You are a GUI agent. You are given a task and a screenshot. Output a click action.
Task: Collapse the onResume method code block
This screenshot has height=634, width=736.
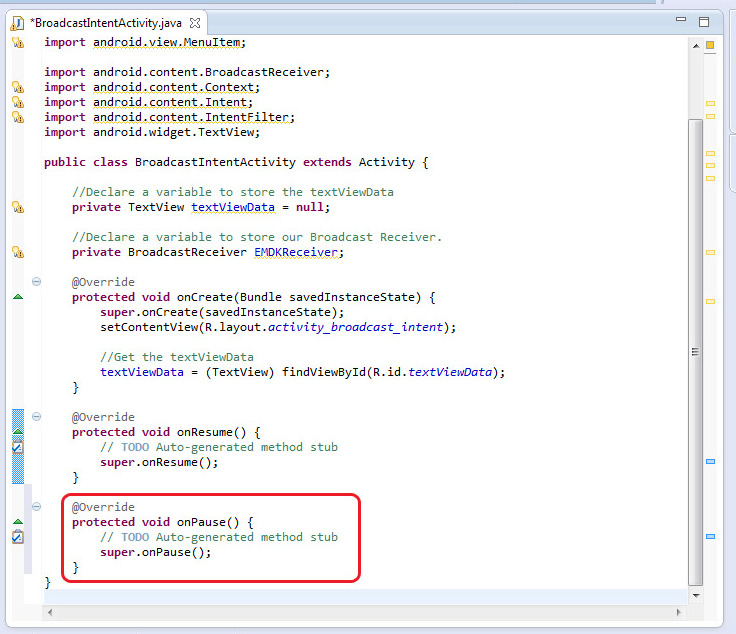(x=36, y=417)
